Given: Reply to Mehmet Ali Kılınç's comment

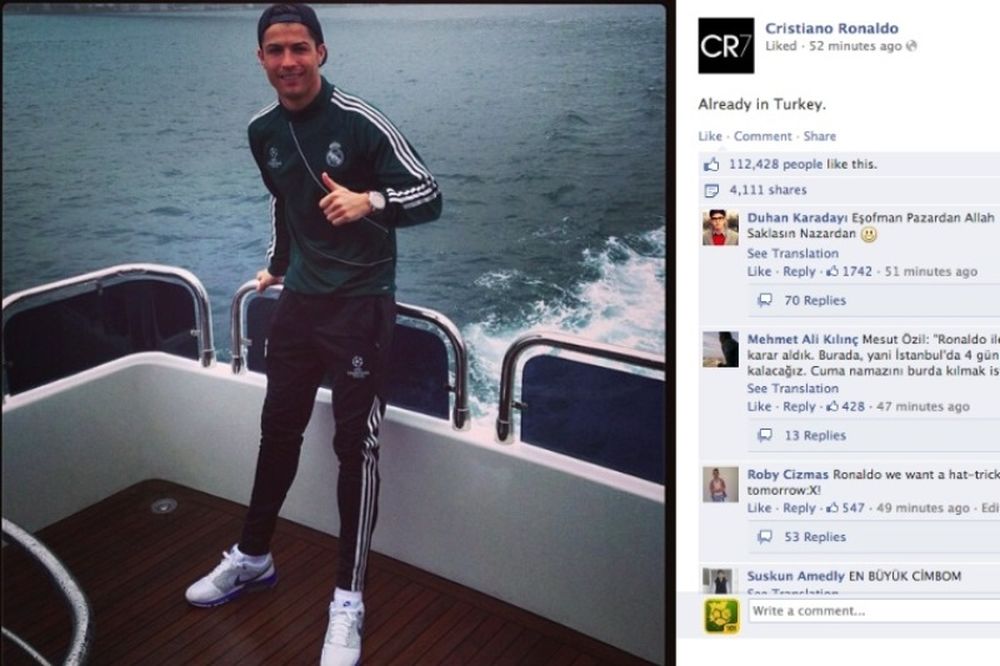Looking at the screenshot, I should pyautogui.click(x=799, y=406).
